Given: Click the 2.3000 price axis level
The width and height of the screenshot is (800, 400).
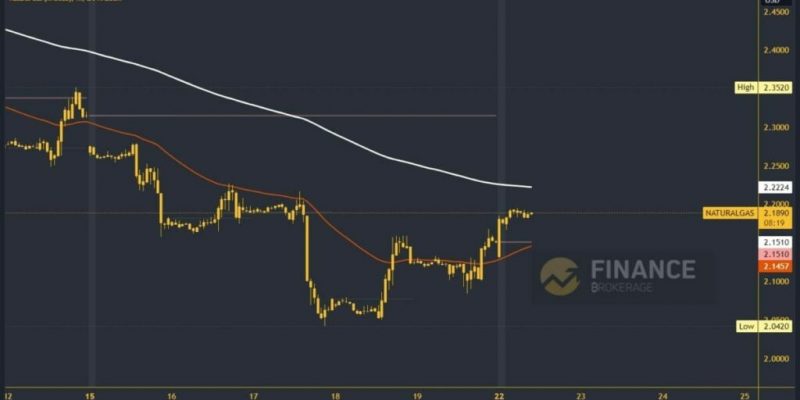Looking at the screenshot, I should (x=776, y=128).
